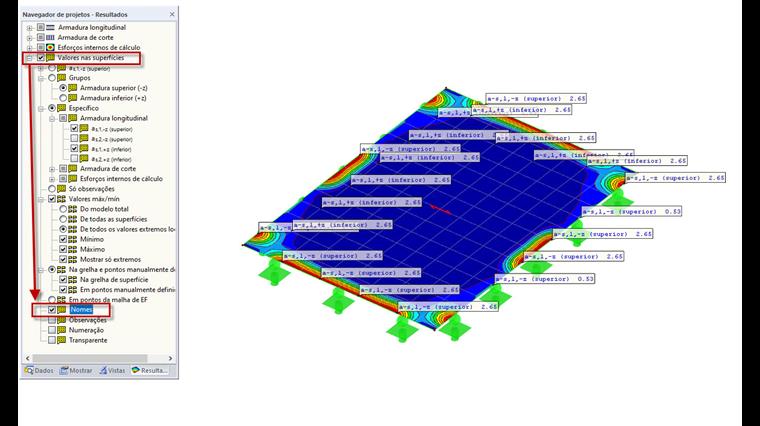This screenshot has height=426, width=760.
Task: Click the flag icon of Esforços internos under Específico
Action: point(73,179)
